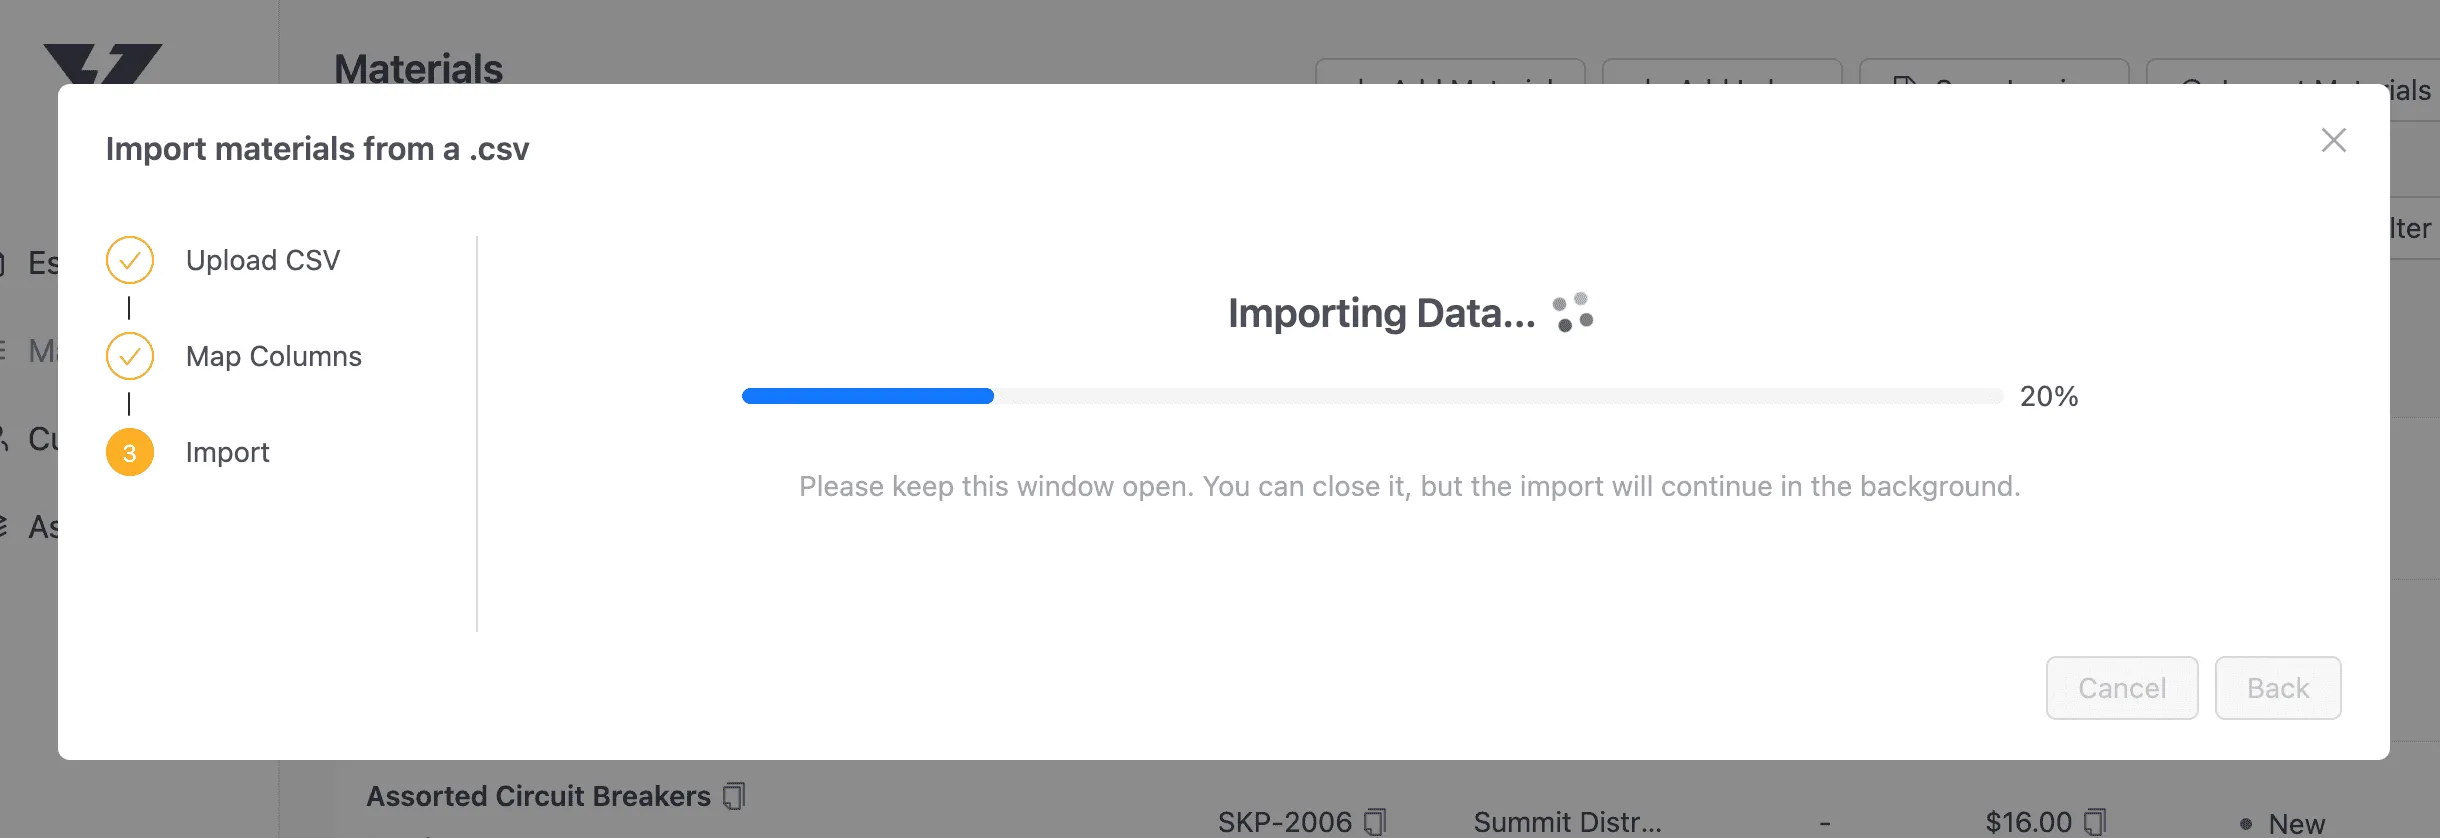Image resolution: width=2440 pixels, height=838 pixels.
Task: Click the copy icon beside Assorted Circuit Breakers
Action: pyautogui.click(x=735, y=795)
